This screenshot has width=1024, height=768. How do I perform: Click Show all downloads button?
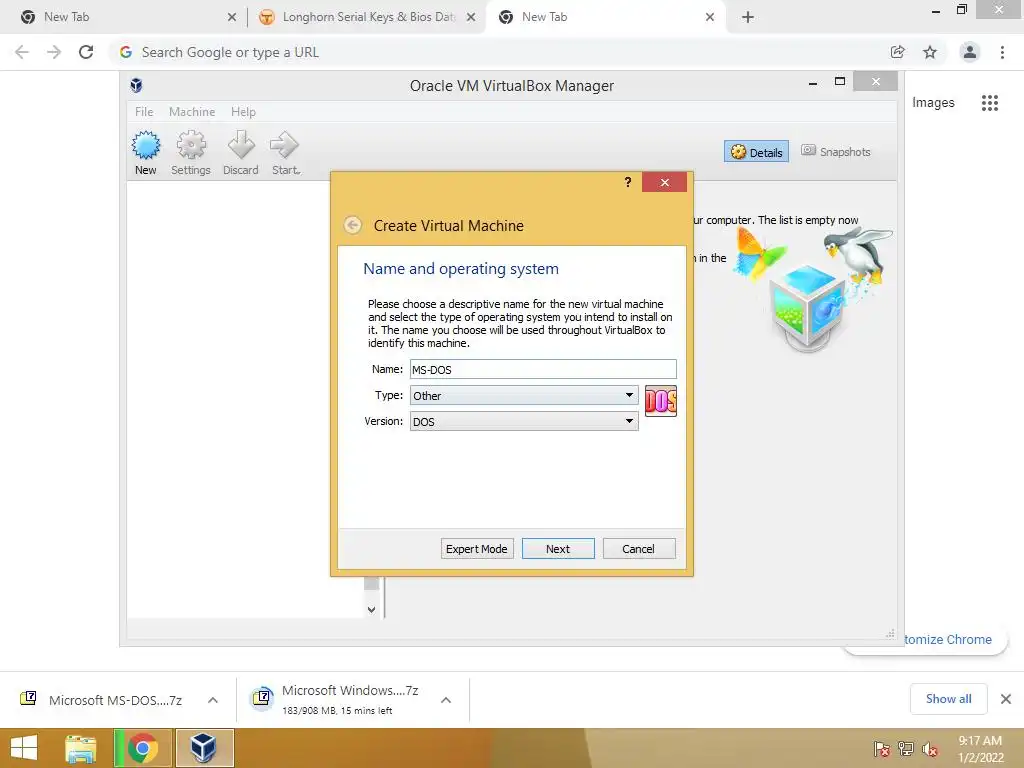948,699
